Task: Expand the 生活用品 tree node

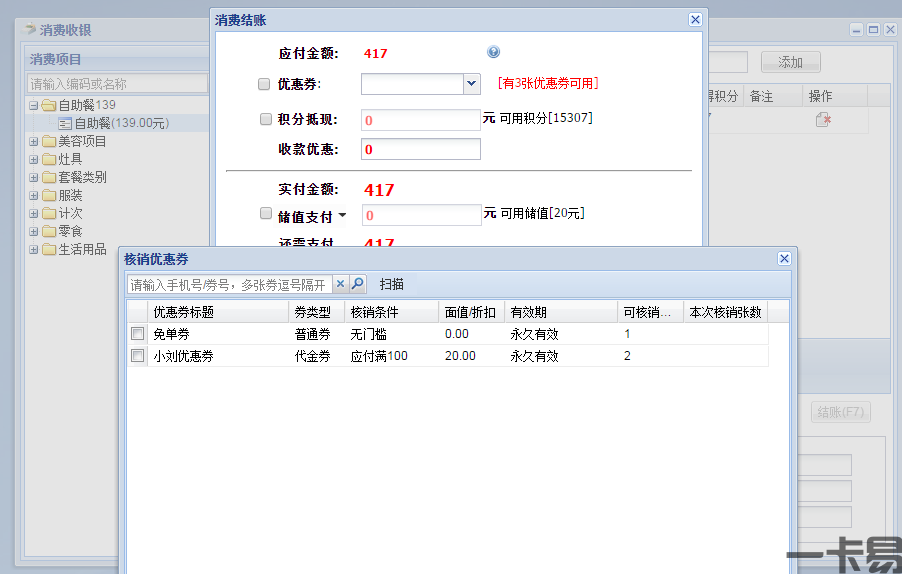Action: coord(33,250)
